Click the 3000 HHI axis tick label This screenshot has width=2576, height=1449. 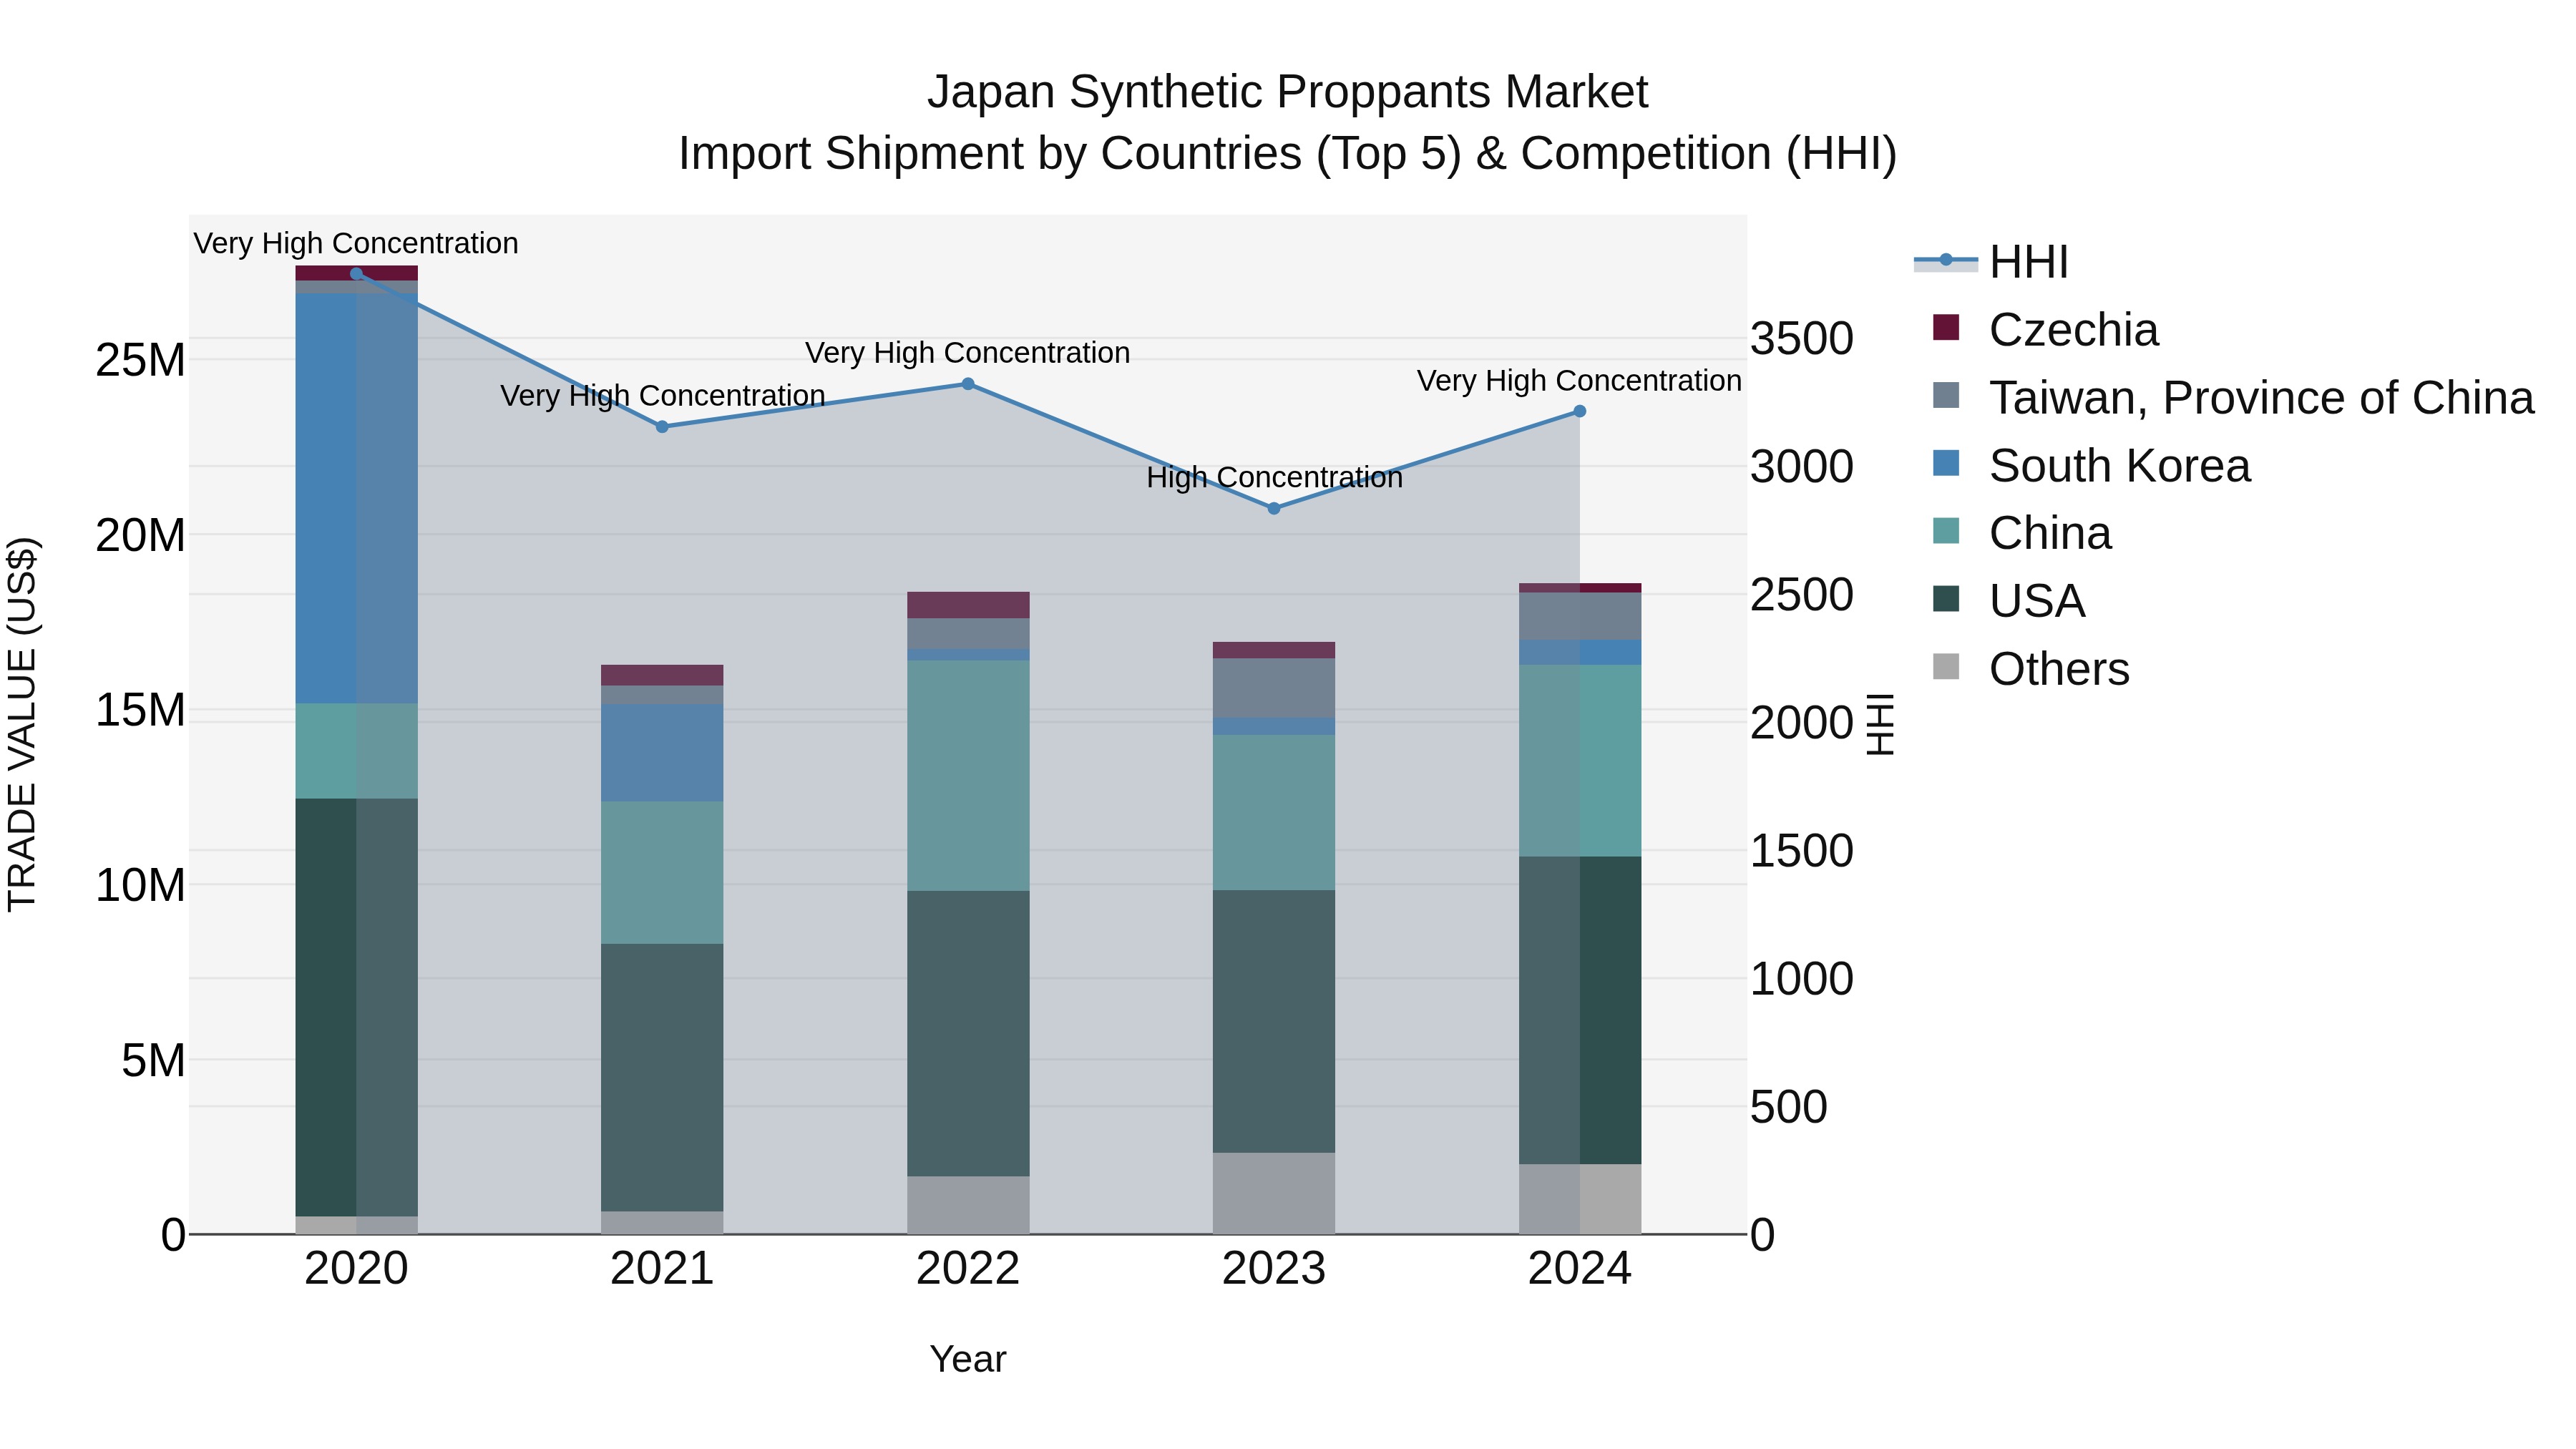(1802, 466)
